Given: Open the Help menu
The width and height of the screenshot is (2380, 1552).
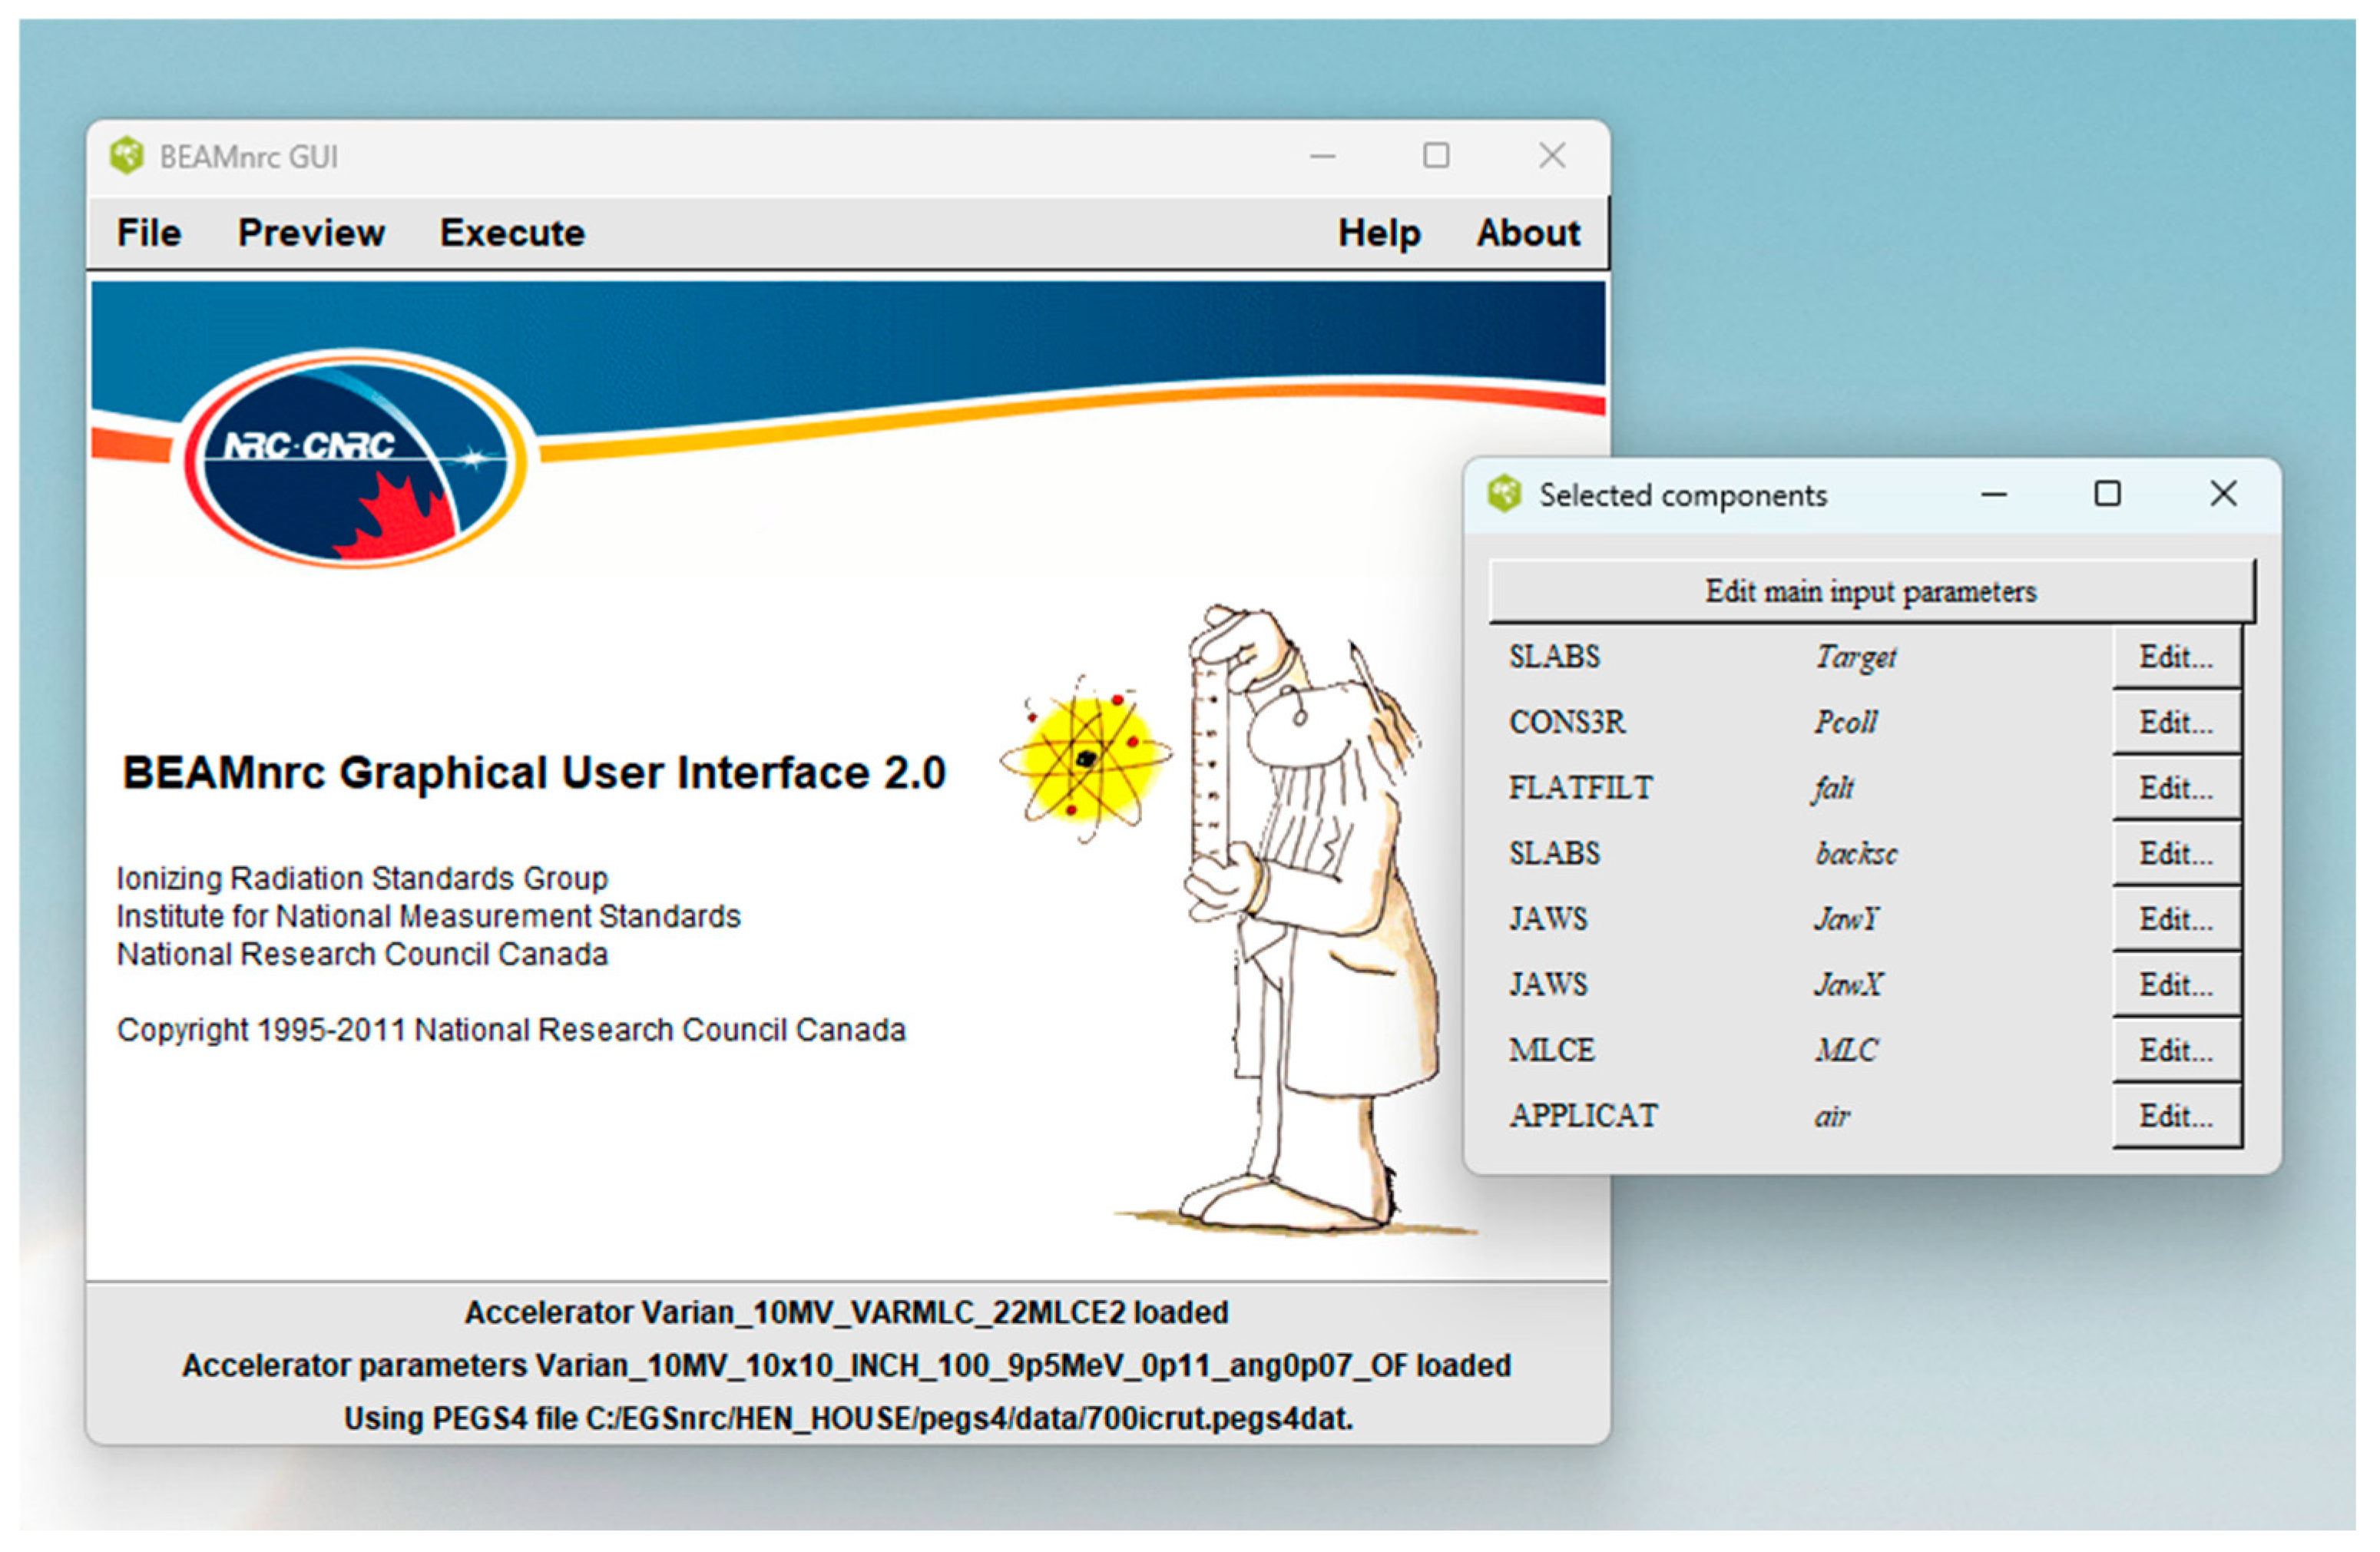Looking at the screenshot, I should (1379, 233).
